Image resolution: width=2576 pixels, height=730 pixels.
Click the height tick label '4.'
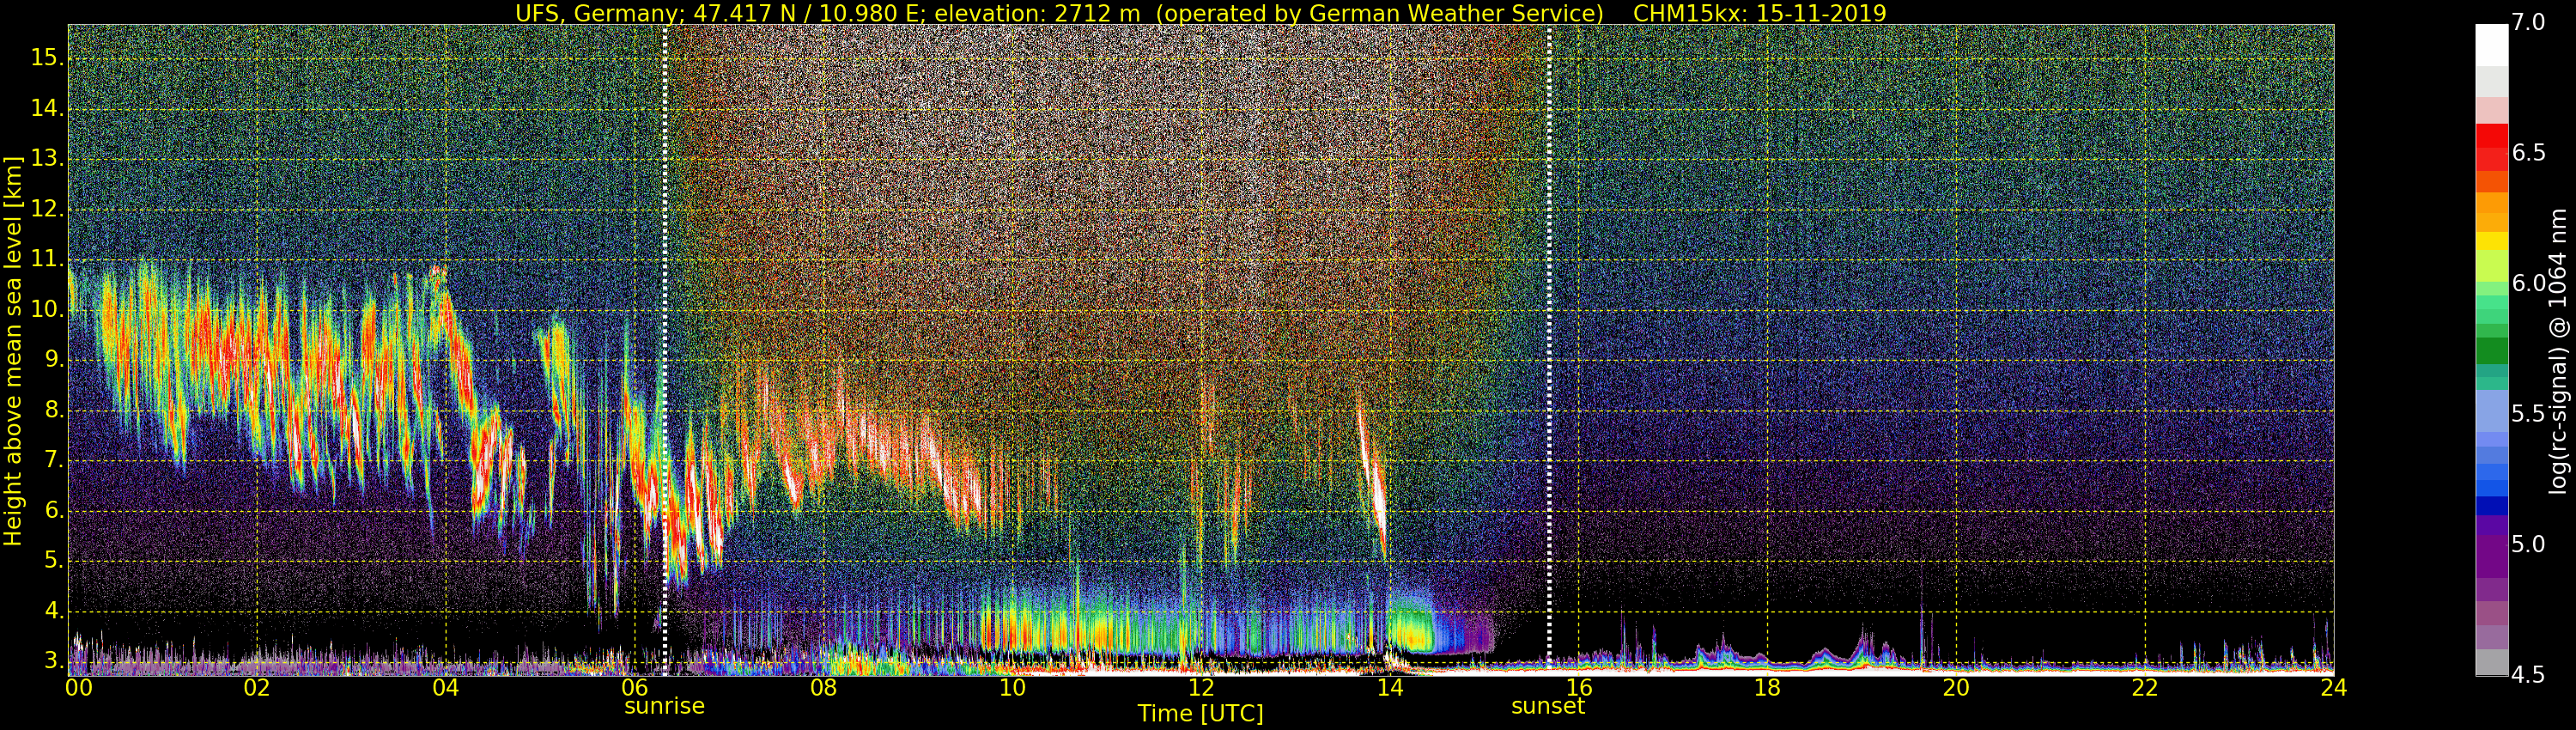pyautogui.click(x=53, y=611)
